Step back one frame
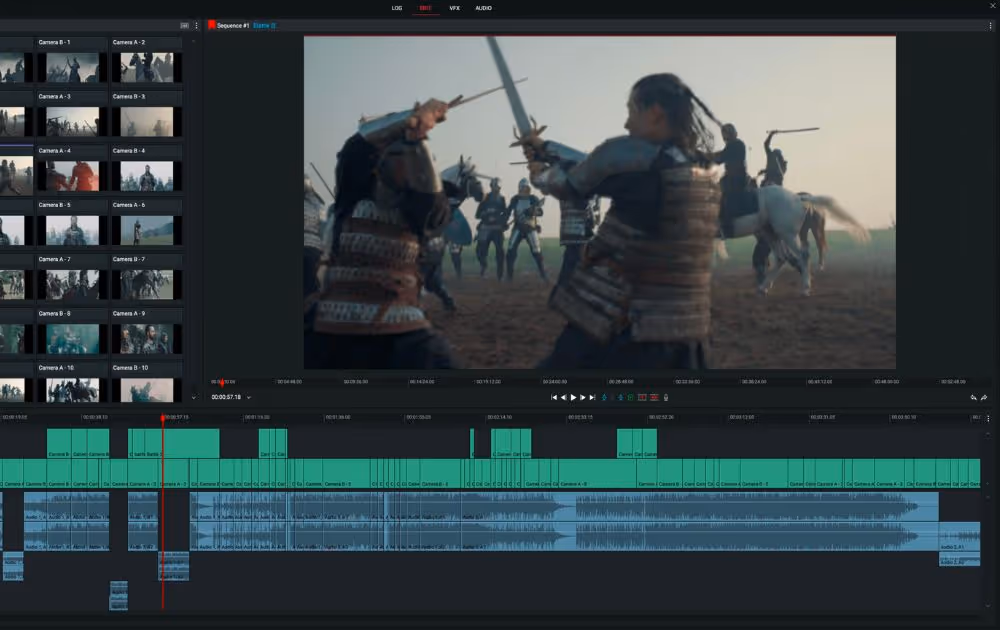Viewport: 1000px width, 630px height. pos(563,397)
